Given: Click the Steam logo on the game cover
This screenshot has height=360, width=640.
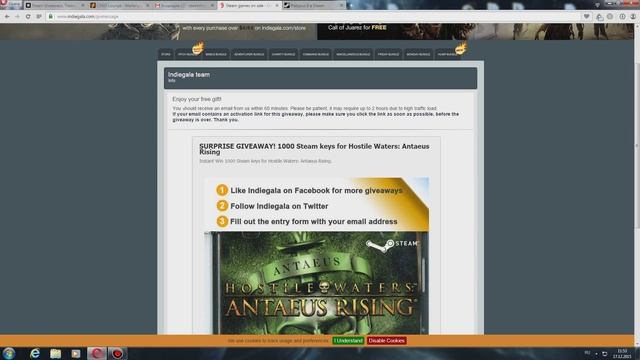Looking at the screenshot, I should coord(392,244).
